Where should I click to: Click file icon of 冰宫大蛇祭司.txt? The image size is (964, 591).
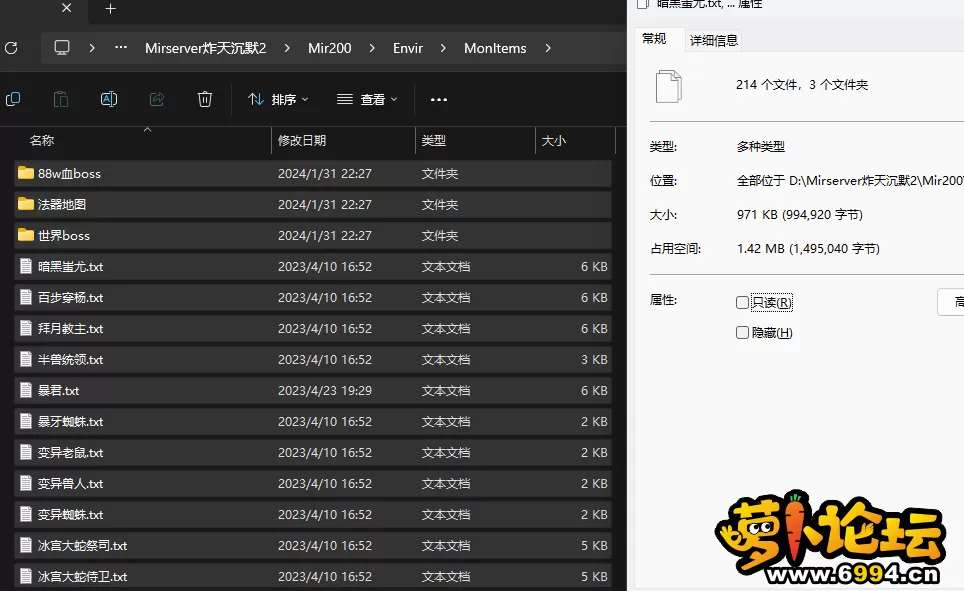click(x=26, y=545)
